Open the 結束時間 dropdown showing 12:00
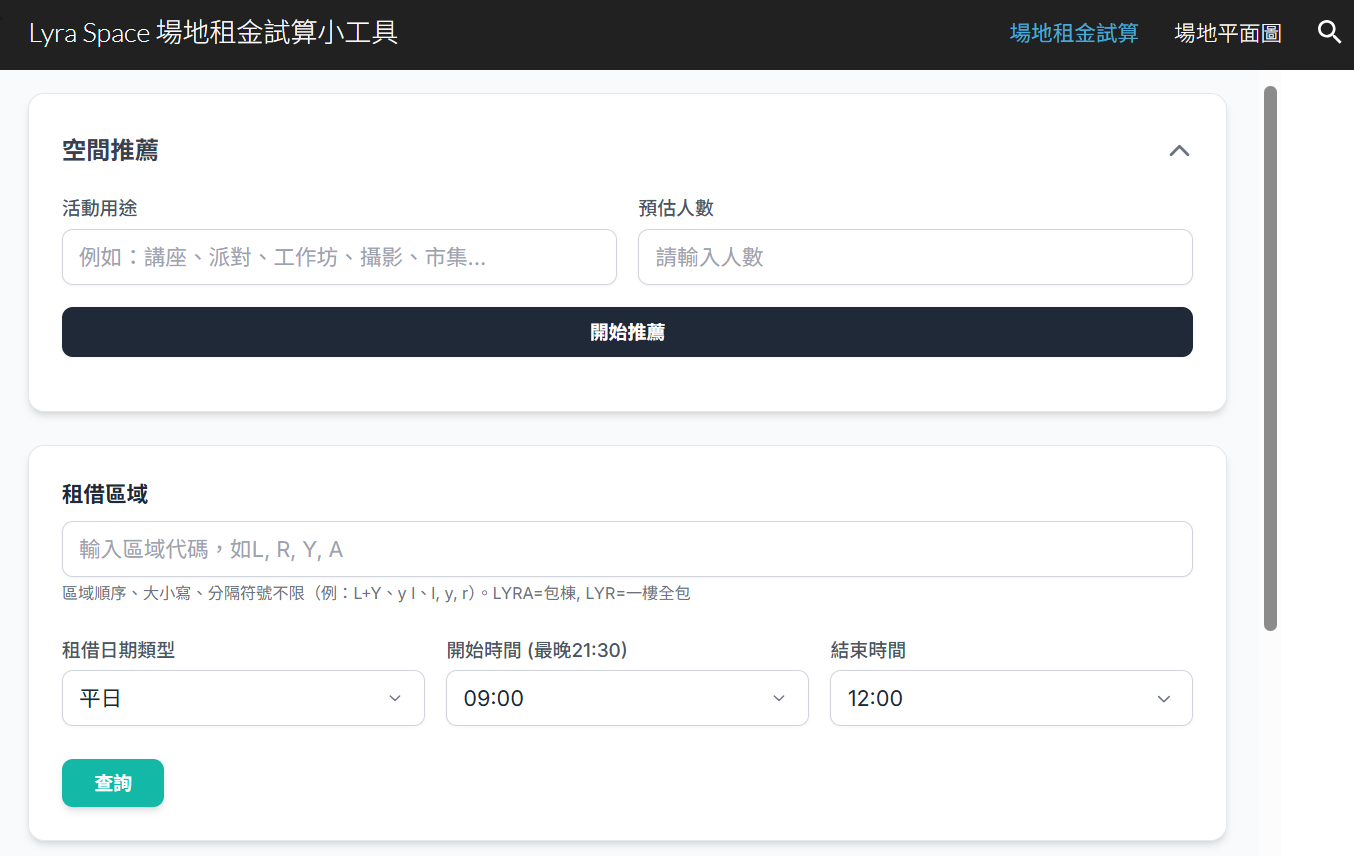 click(1010, 698)
